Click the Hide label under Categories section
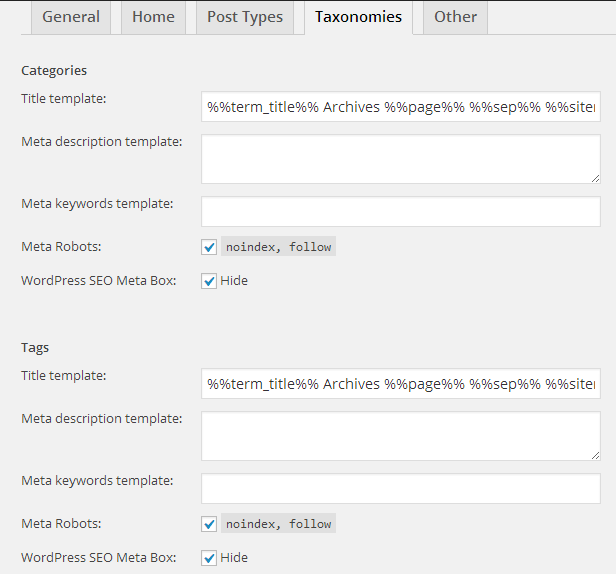This screenshot has height=574, width=616. [x=234, y=281]
